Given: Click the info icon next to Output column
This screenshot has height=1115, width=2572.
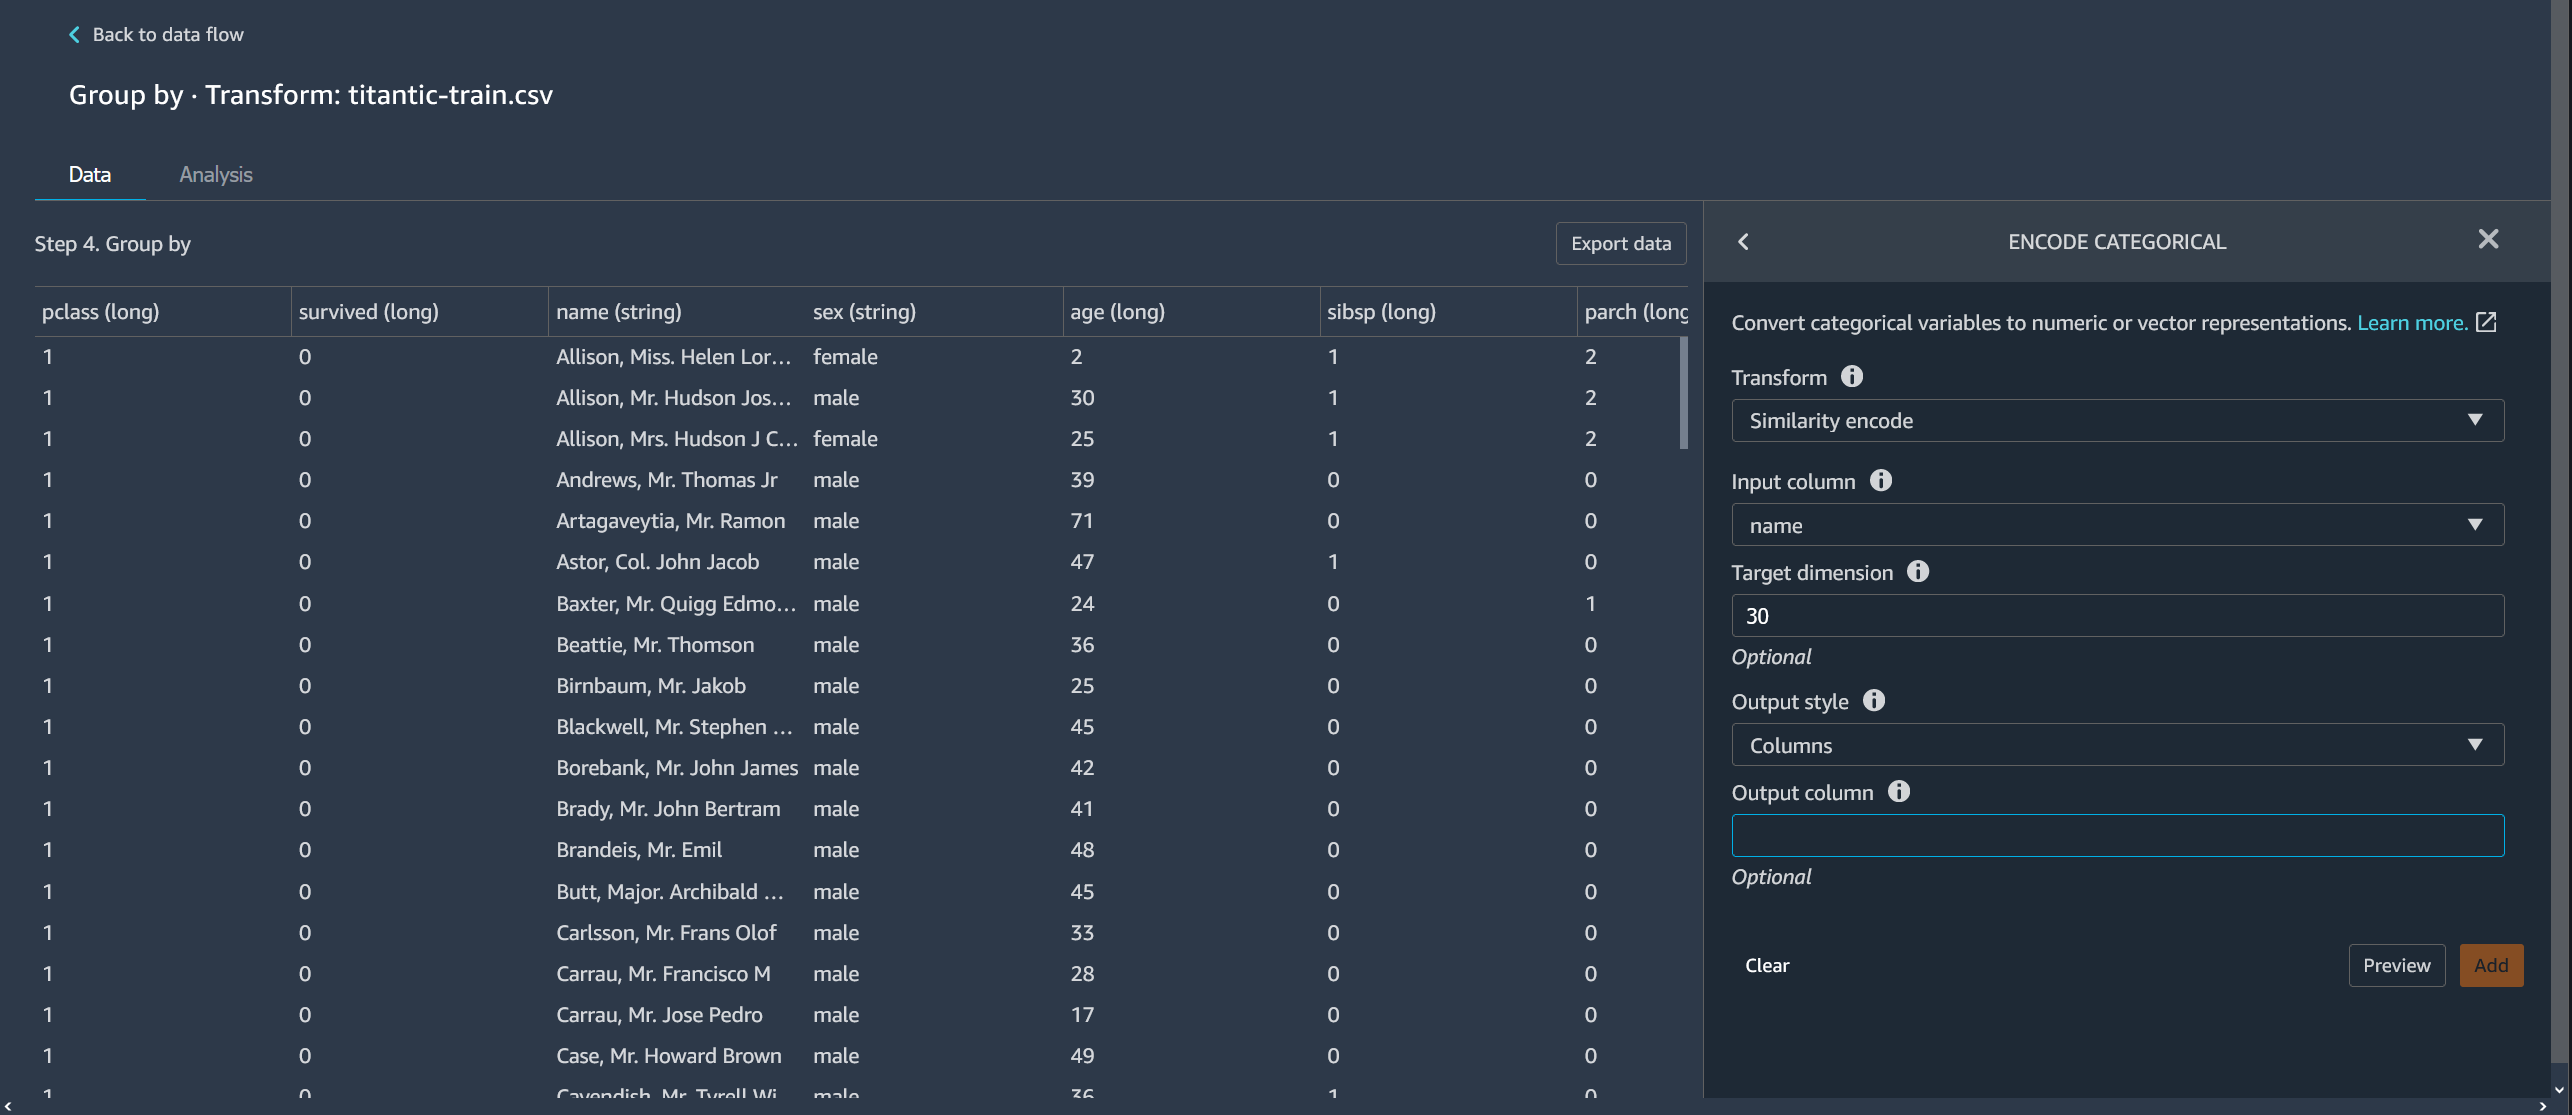Looking at the screenshot, I should [1899, 792].
